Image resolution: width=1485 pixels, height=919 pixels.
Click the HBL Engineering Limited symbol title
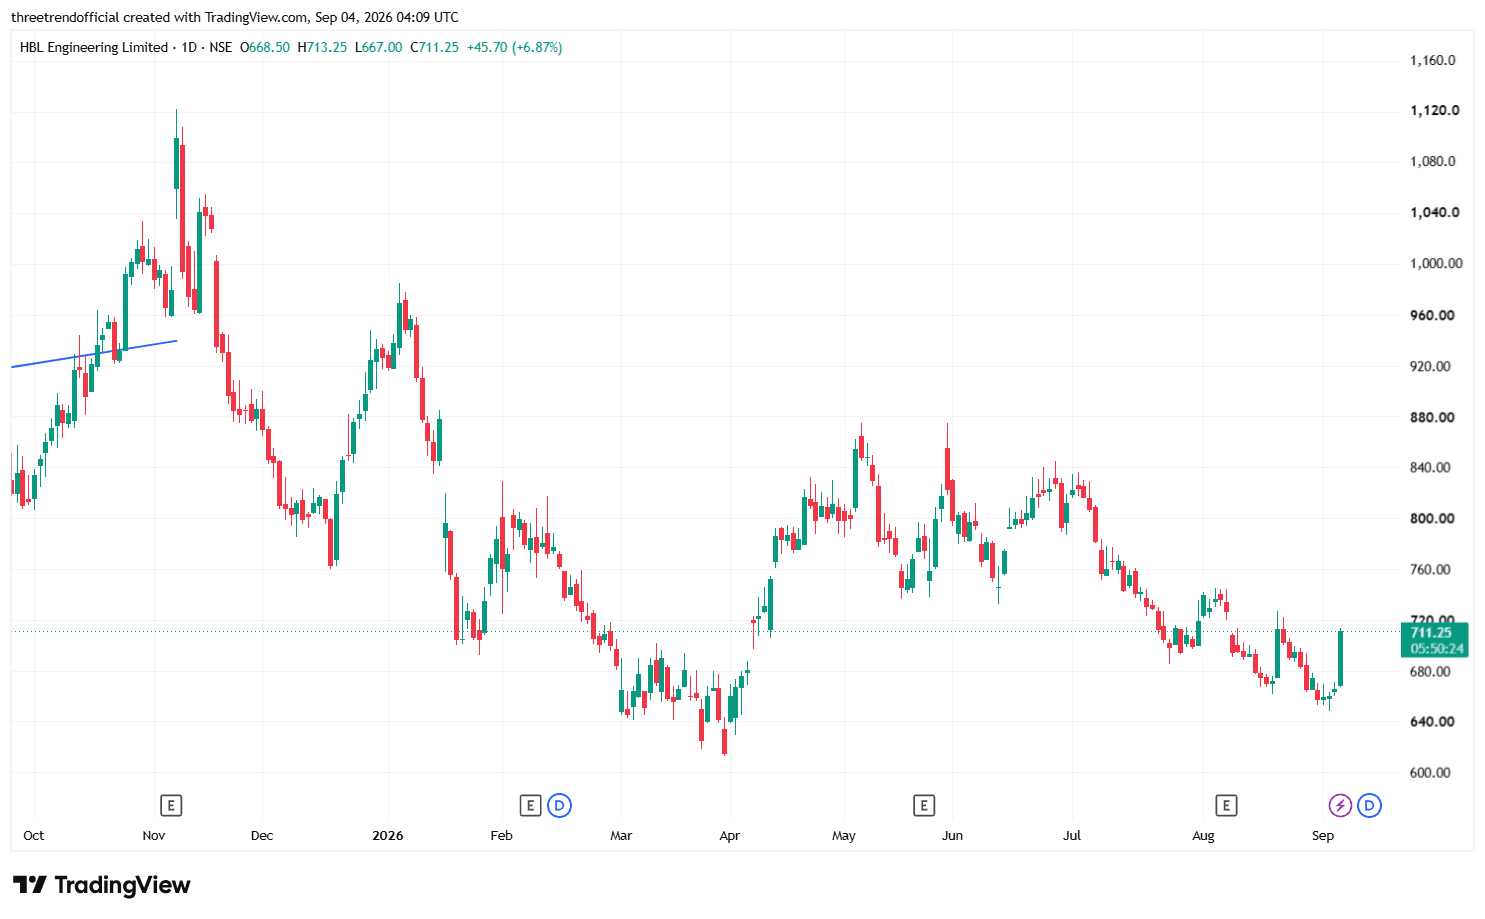(x=94, y=47)
